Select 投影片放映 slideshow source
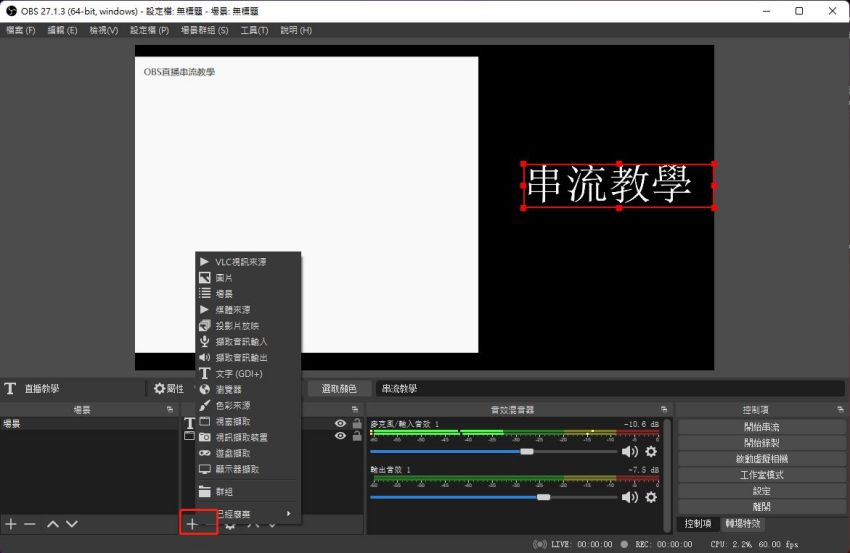The width and height of the screenshot is (850, 553). click(x=248, y=326)
